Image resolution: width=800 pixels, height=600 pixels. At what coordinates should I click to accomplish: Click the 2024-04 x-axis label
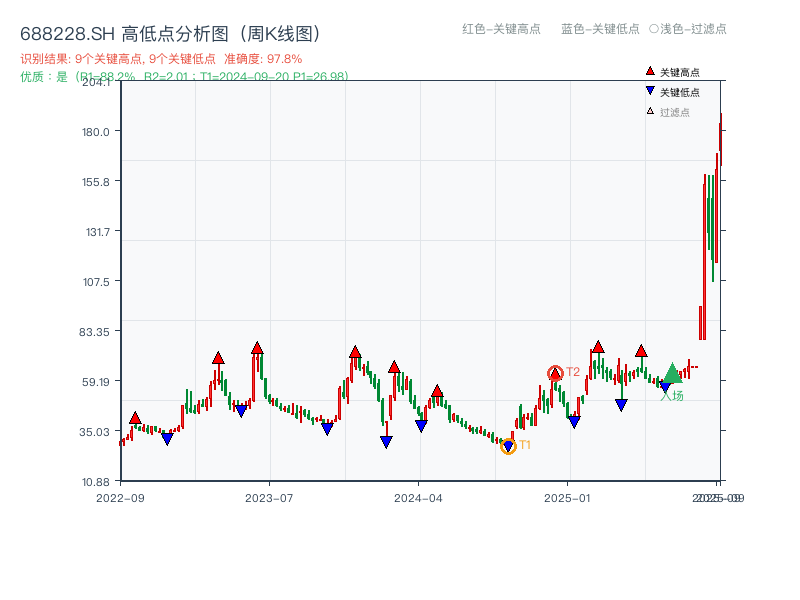(418, 498)
